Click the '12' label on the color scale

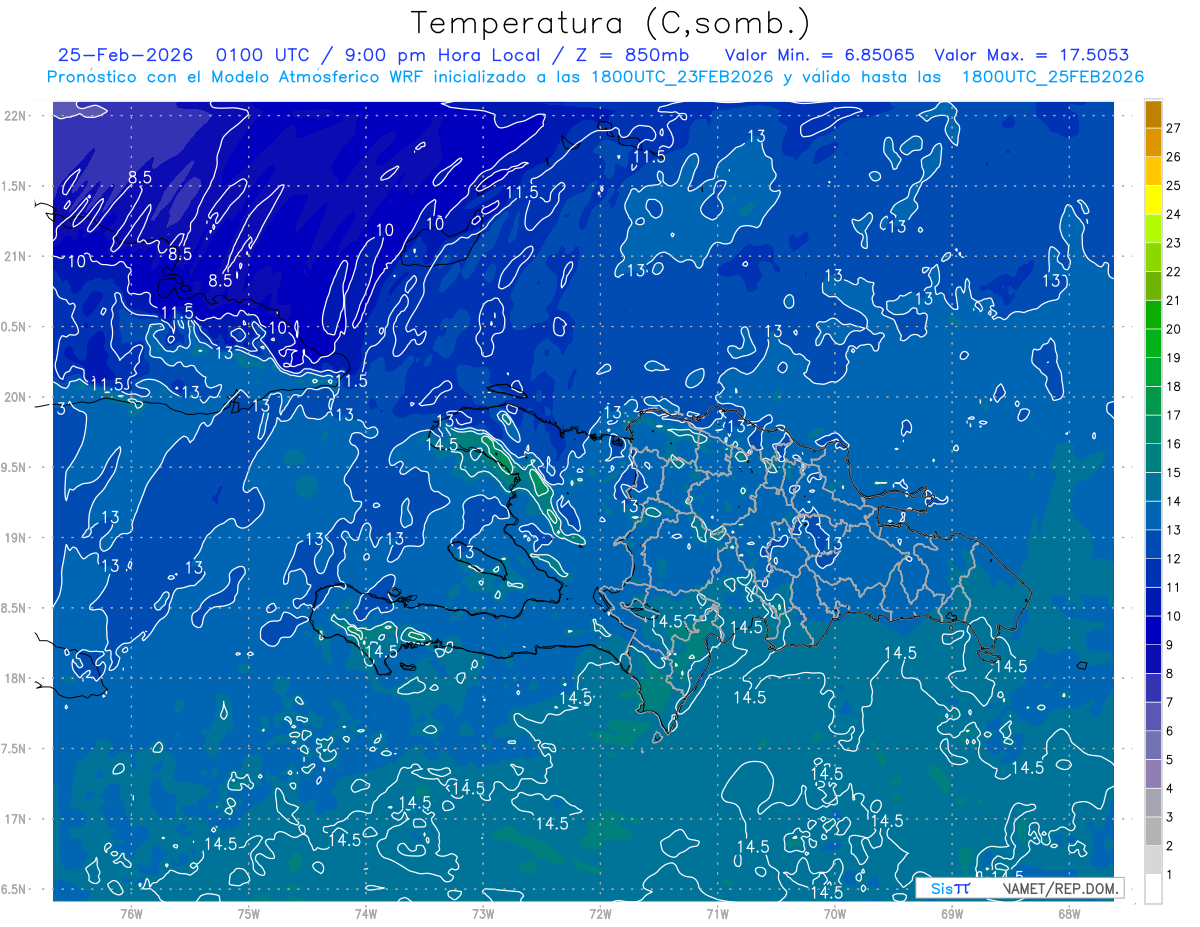(x=1174, y=558)
